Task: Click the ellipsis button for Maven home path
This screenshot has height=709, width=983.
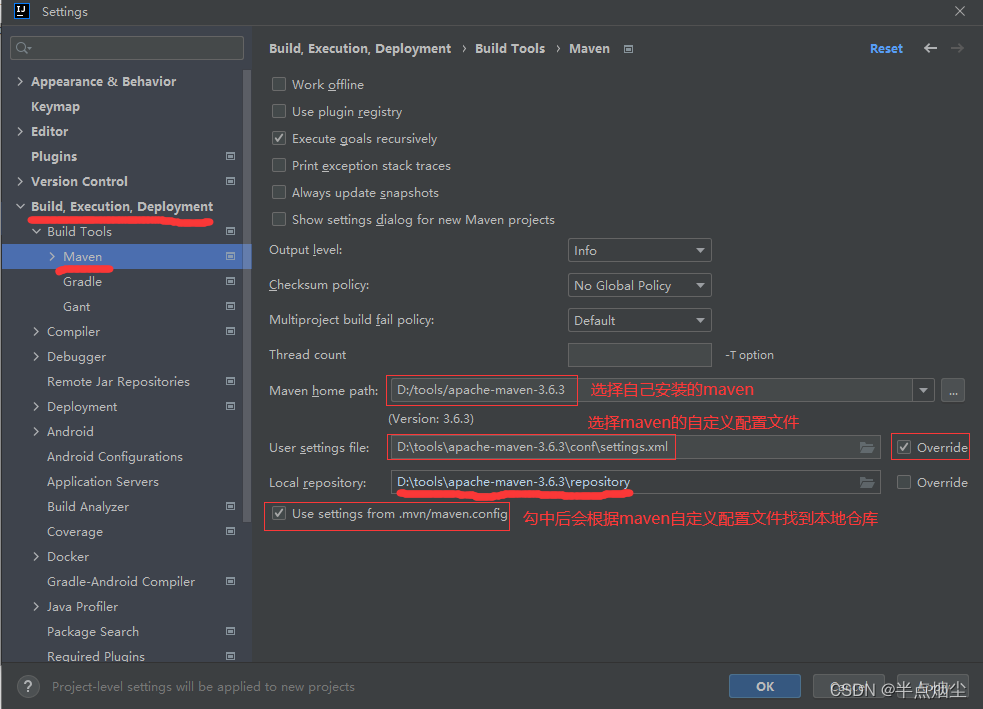Action: (953, 390)
